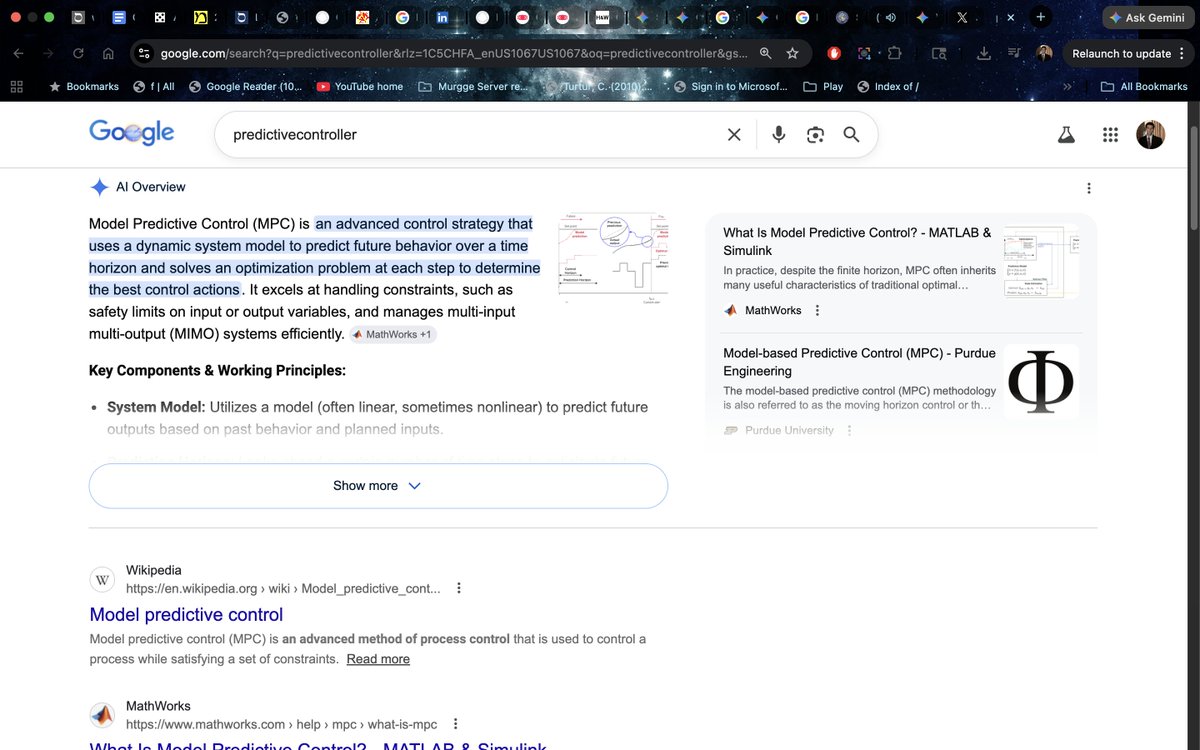Open the MPC diagram thumbnail in AI Overview
The image size is (1200, 750).
(613, 259)
